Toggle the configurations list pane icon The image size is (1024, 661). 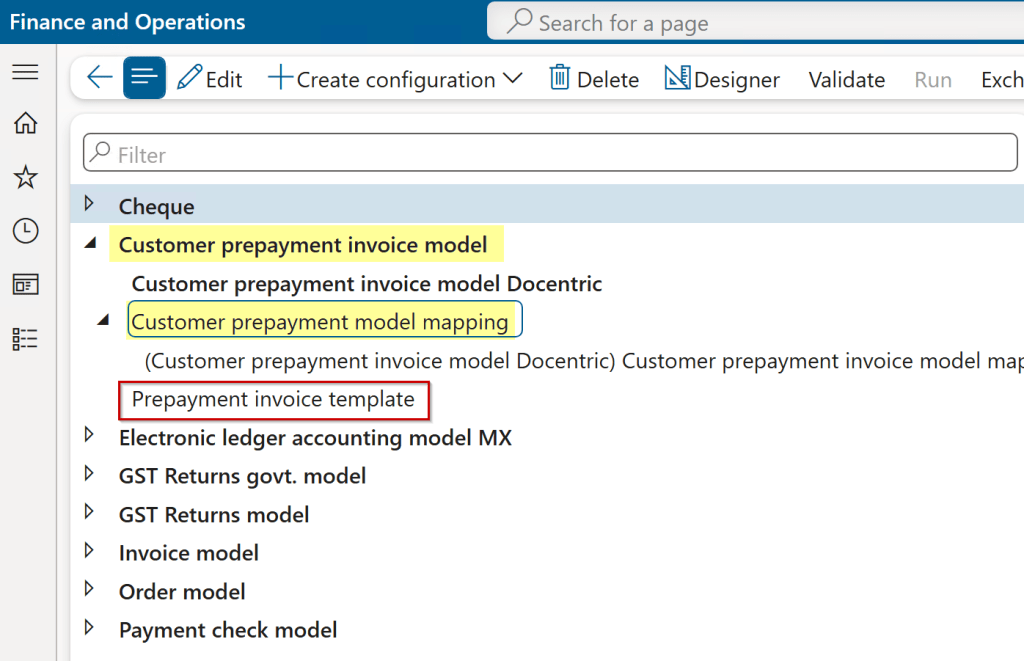(x=143, y=78)
